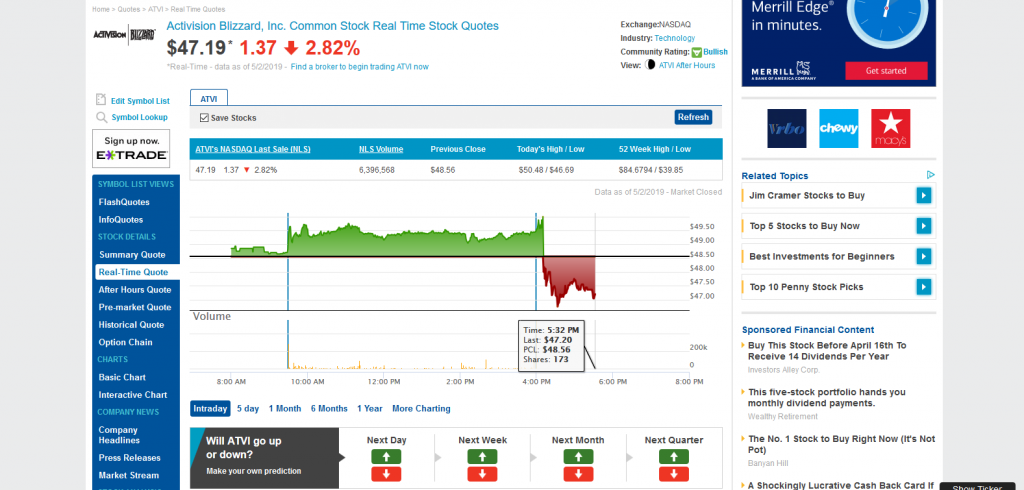Click arrow for Best Investments for Beginners

click(923, 257)
